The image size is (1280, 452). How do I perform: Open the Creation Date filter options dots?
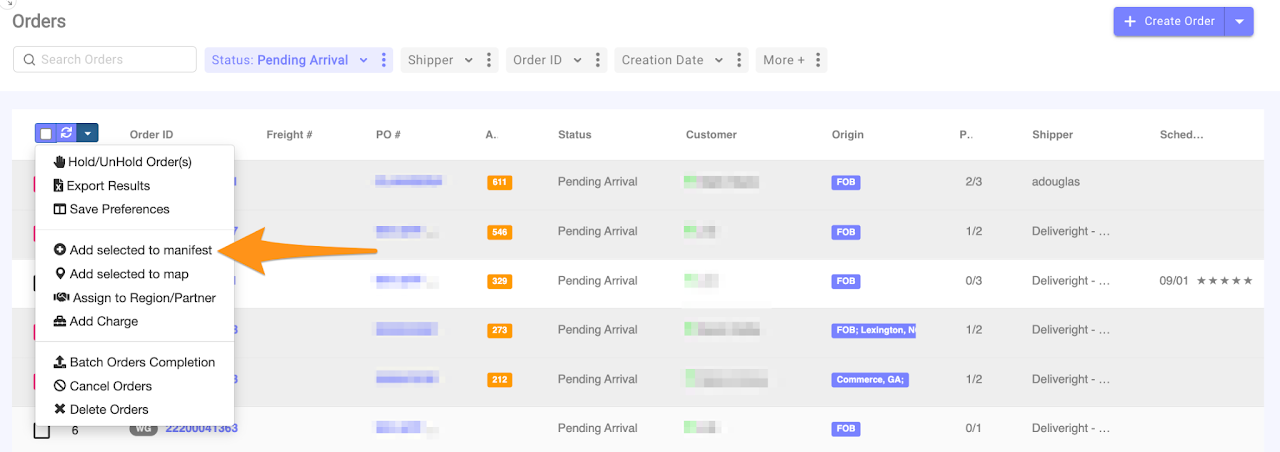[x=739, y=60]
